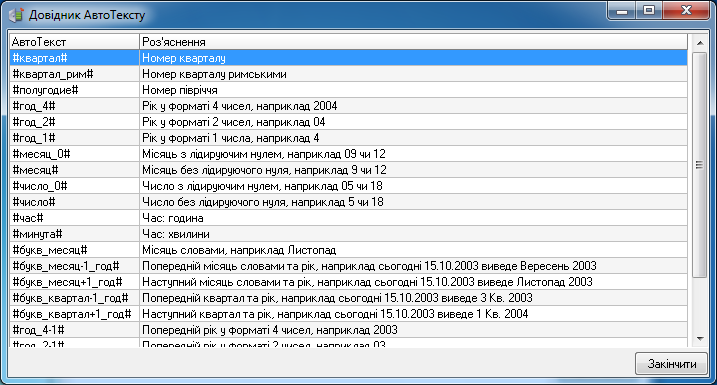The width and height of the screenshot is (717, 385).
Task: Select the #букв_квартал+1_год# row
Action: [x=348, y=314]
